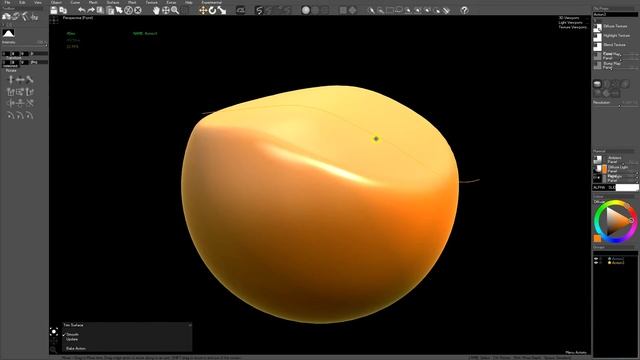
Task: Click the S-shaped curve drawing tool
Action: coord(259,11)
